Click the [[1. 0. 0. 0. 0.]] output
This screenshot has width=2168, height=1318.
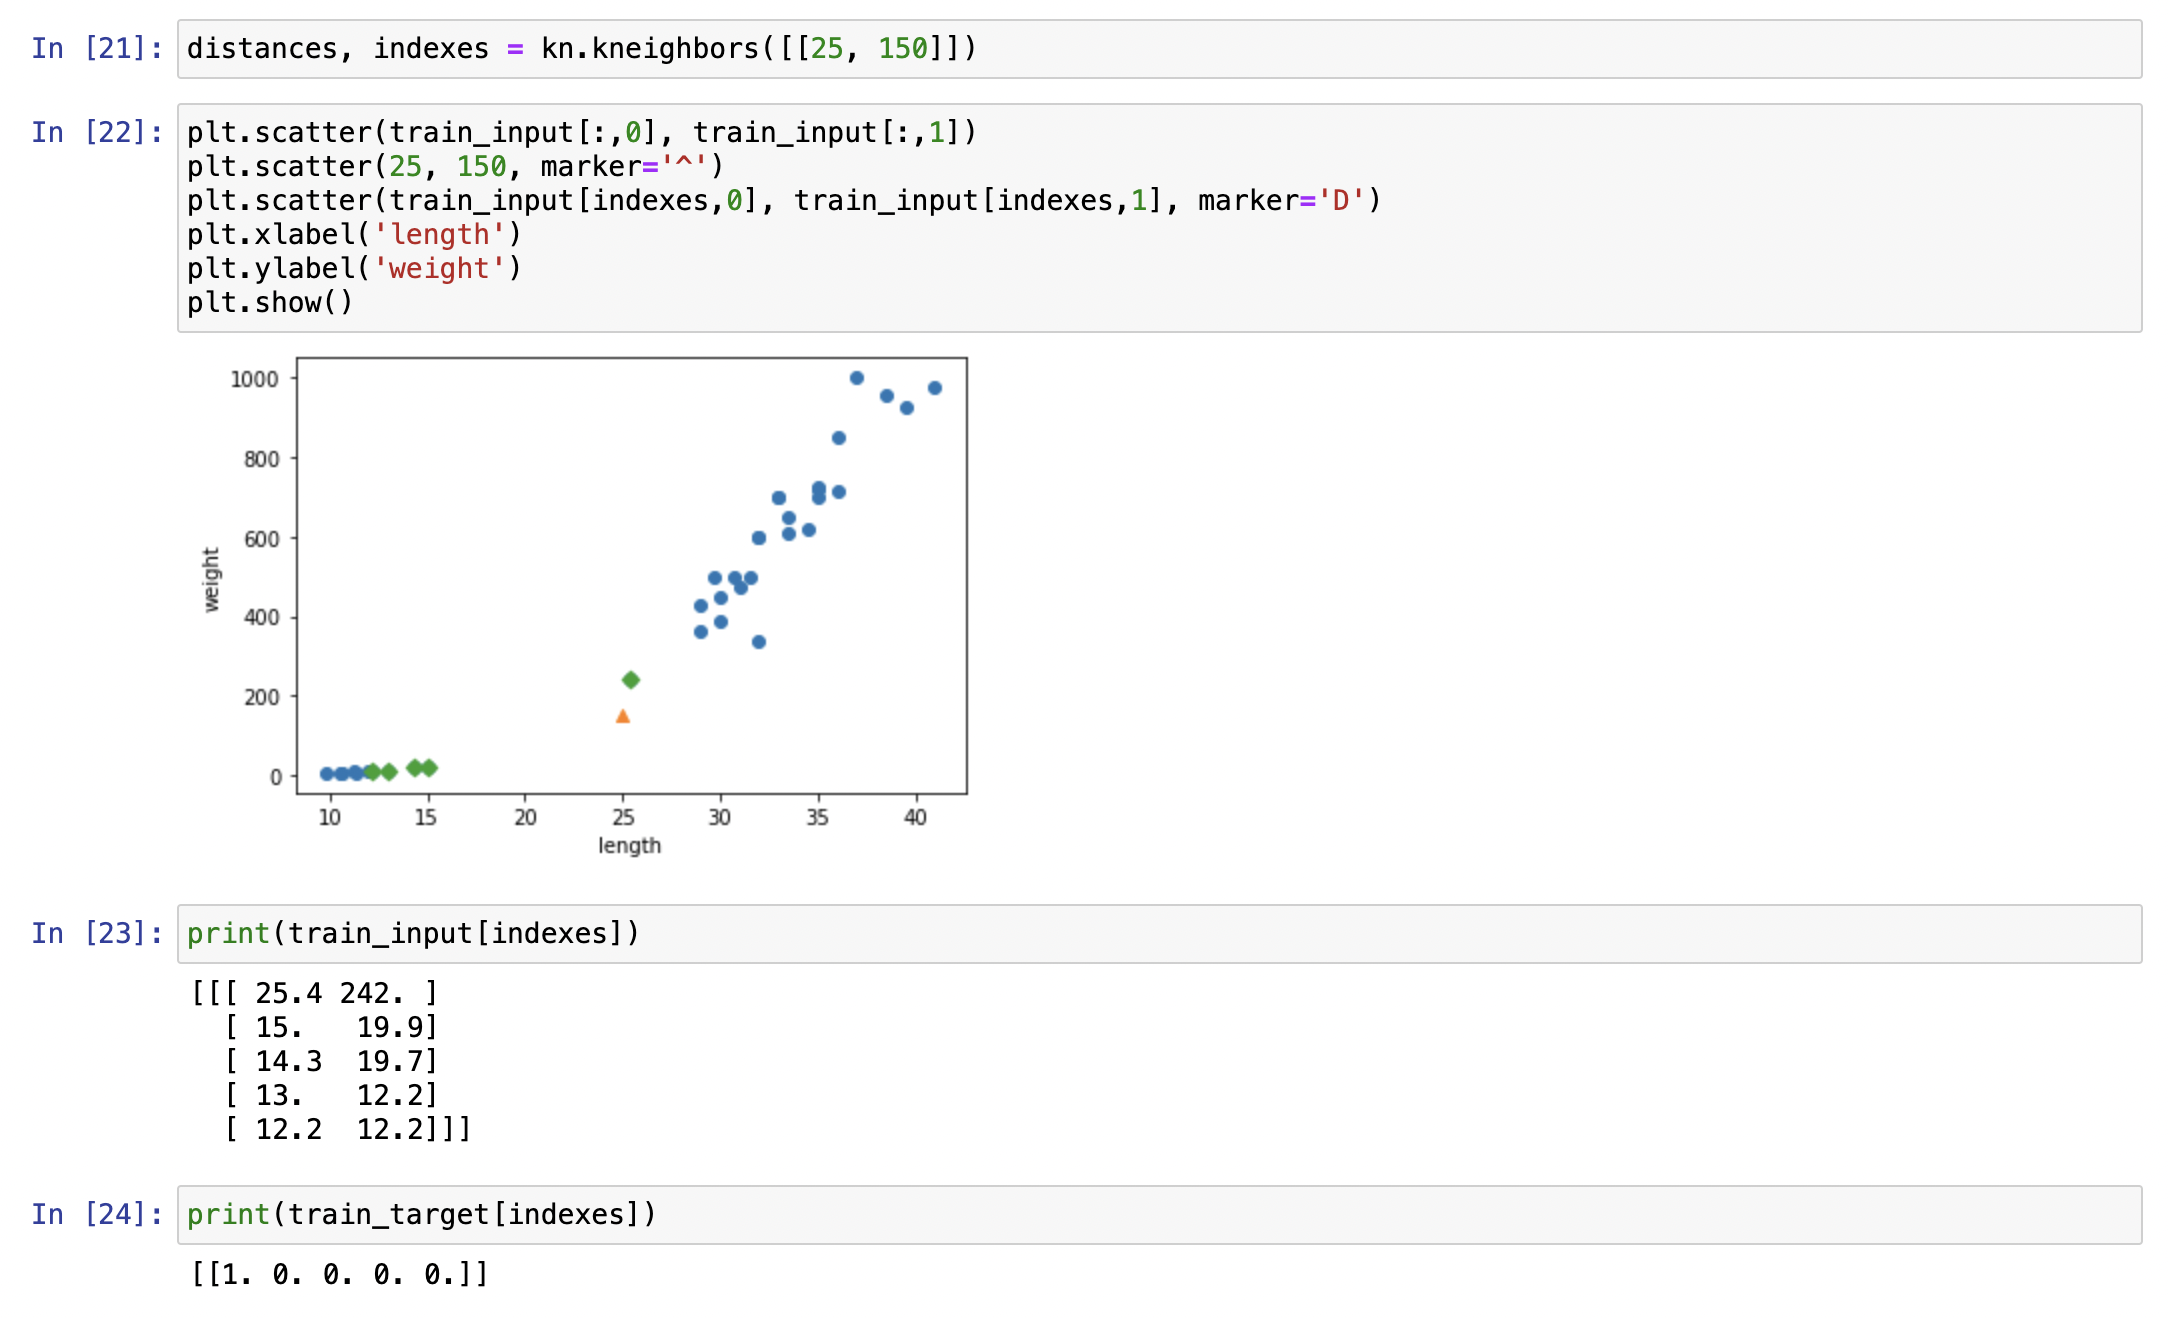pos(340,1275)
